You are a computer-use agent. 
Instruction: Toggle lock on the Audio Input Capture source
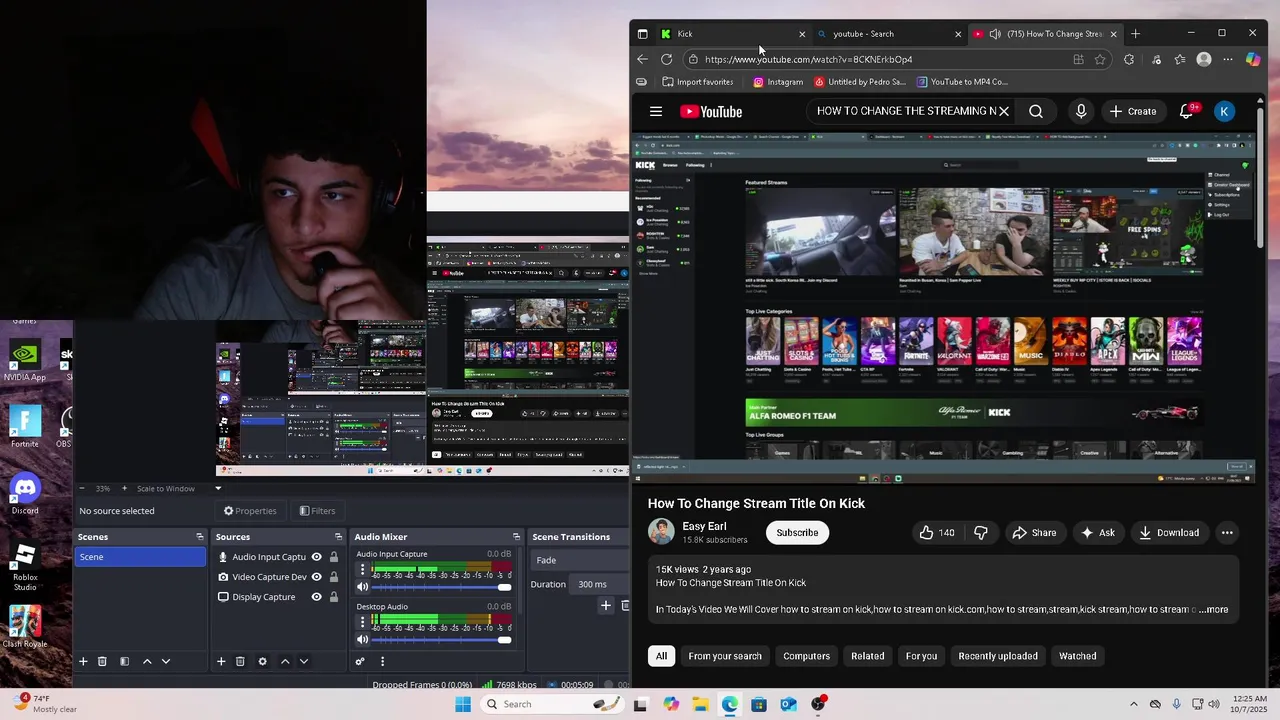point(334,557)
